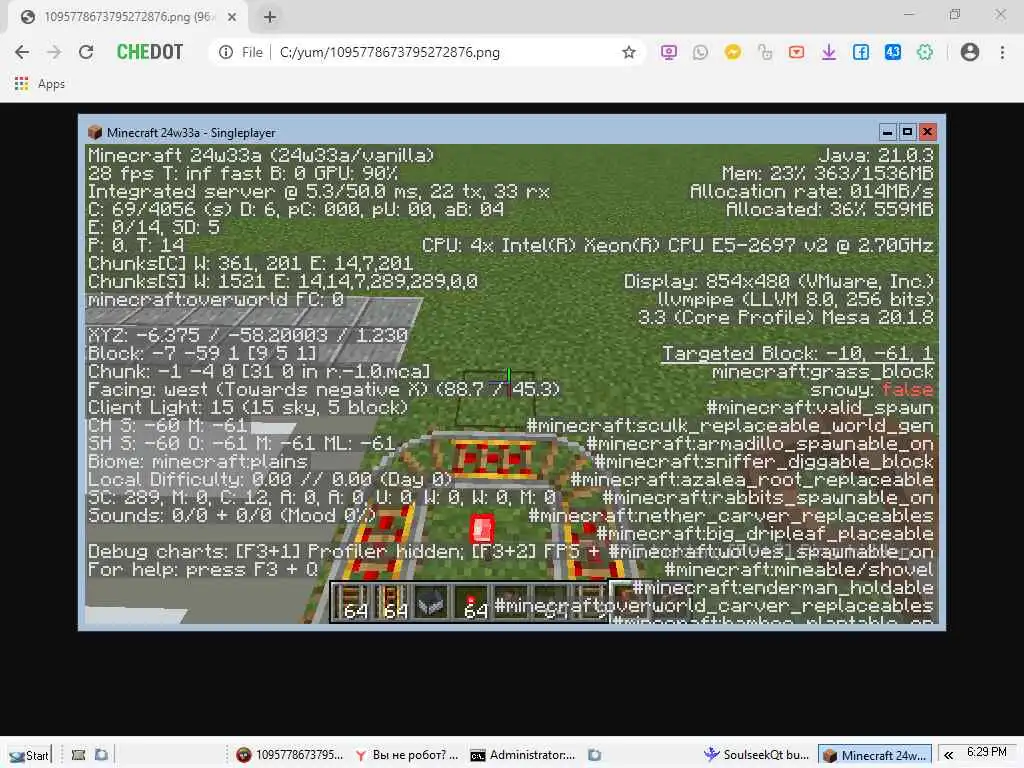Close the 1095778673795272876.png browser tab

click(232, 17)
